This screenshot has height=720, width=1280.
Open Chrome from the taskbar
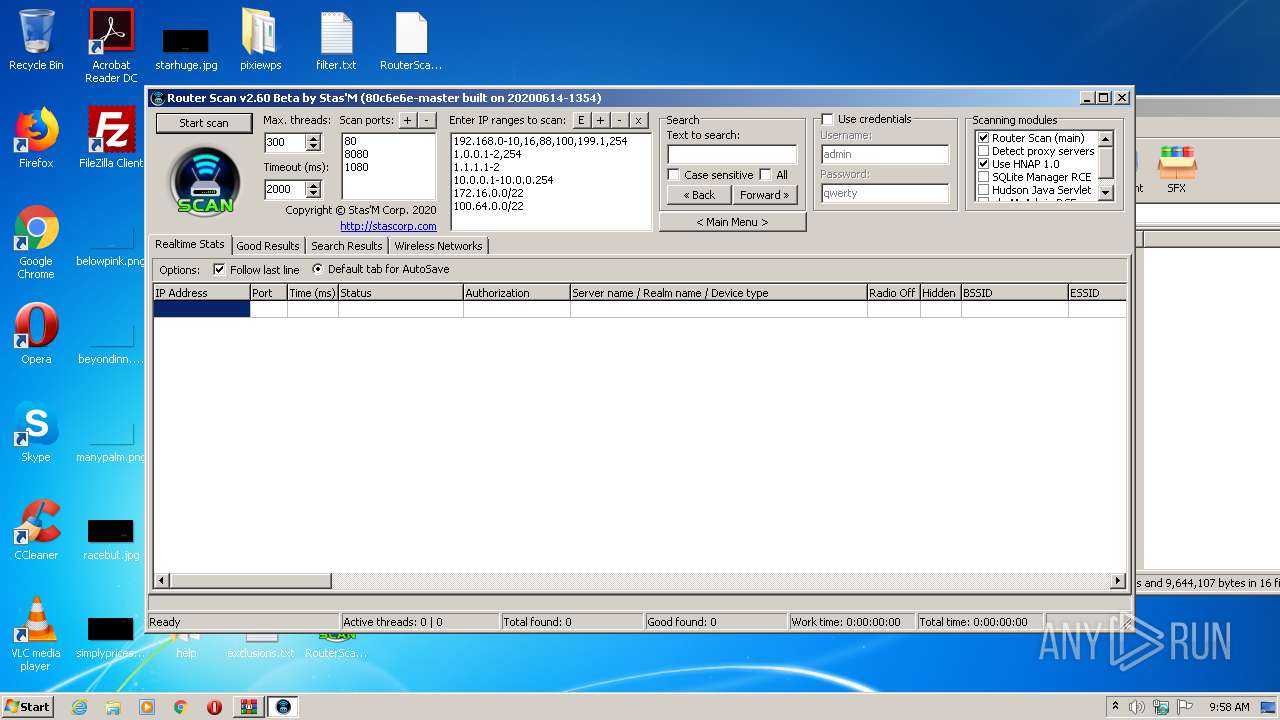(x=181, y=707)
